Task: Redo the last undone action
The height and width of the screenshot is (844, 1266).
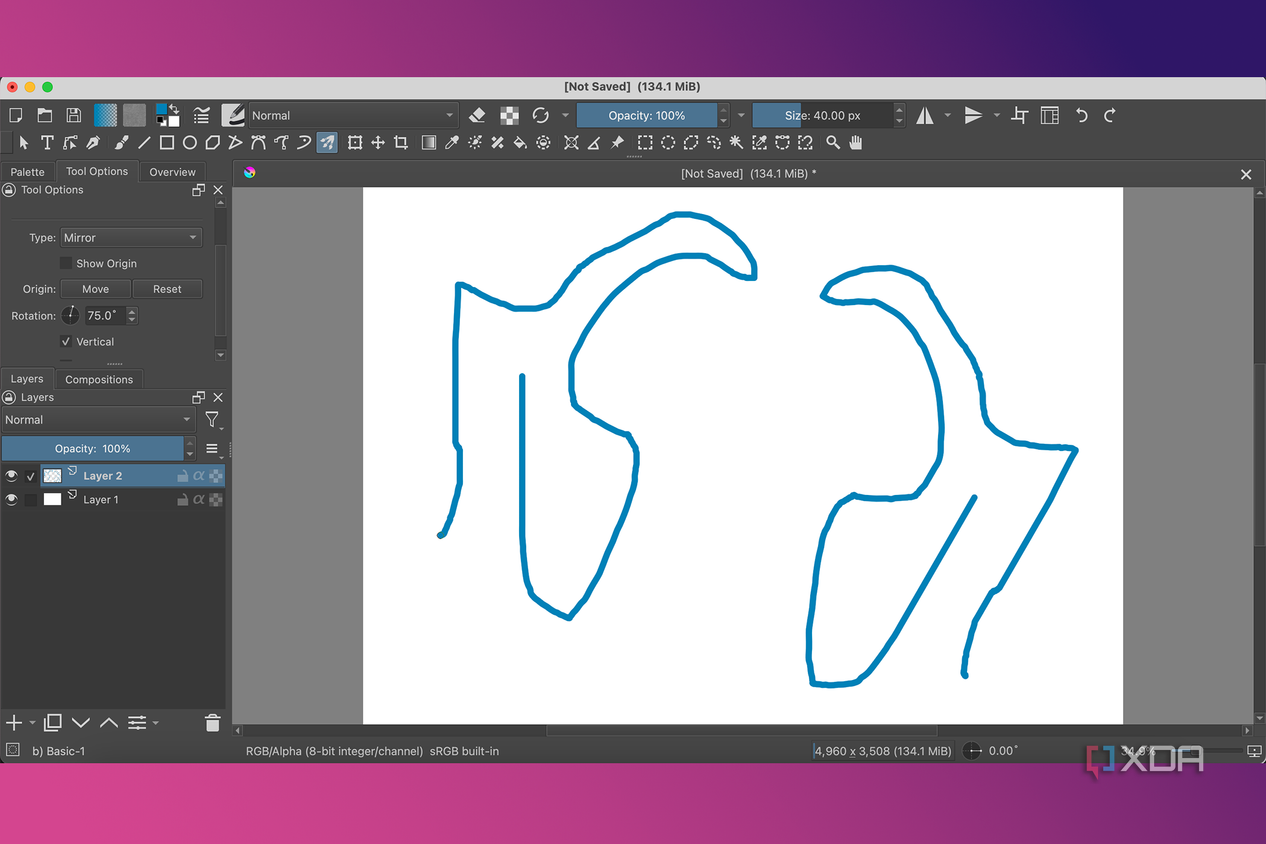Action: [1109, 116]
